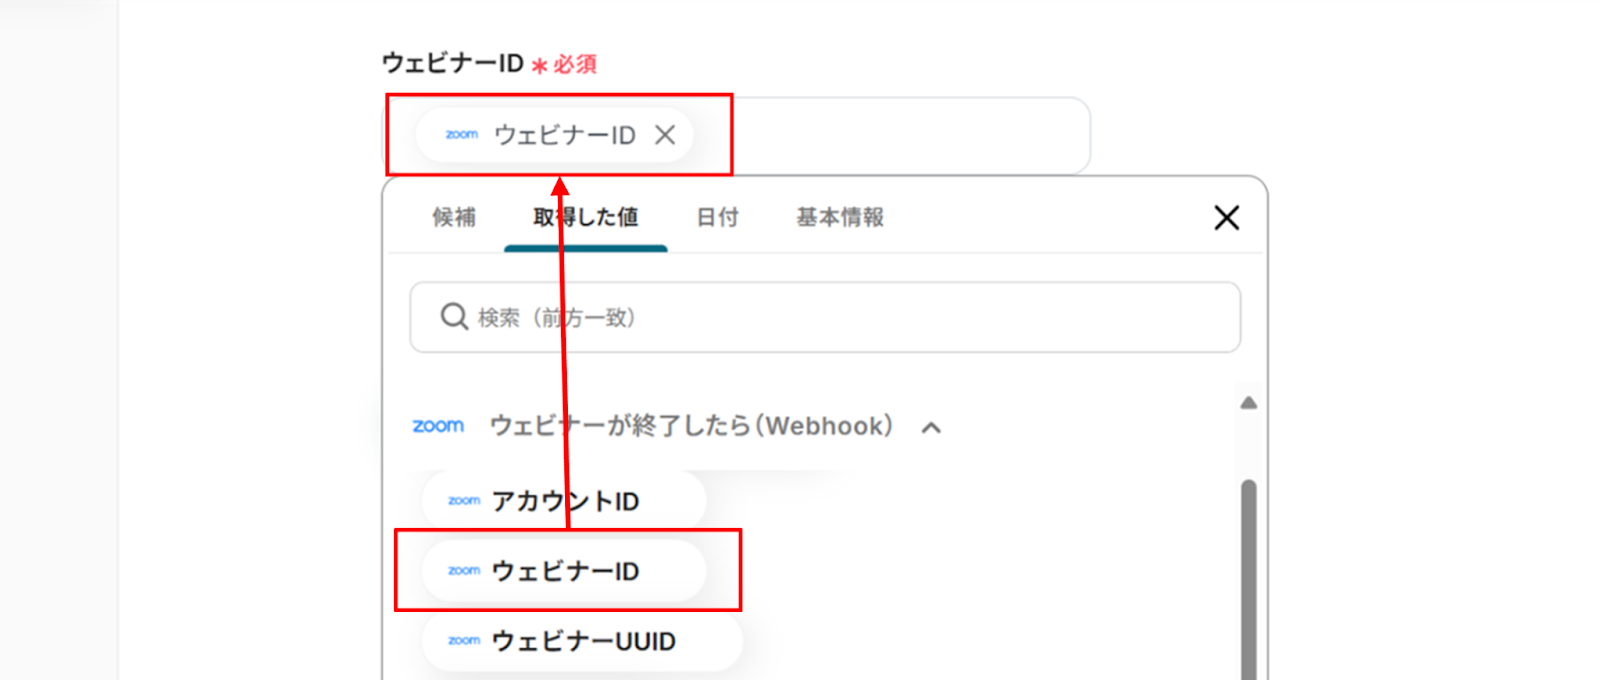1600x680 pixels.
Task: Collapse the Webhook section with the chevron
Action: click(931, 428)
